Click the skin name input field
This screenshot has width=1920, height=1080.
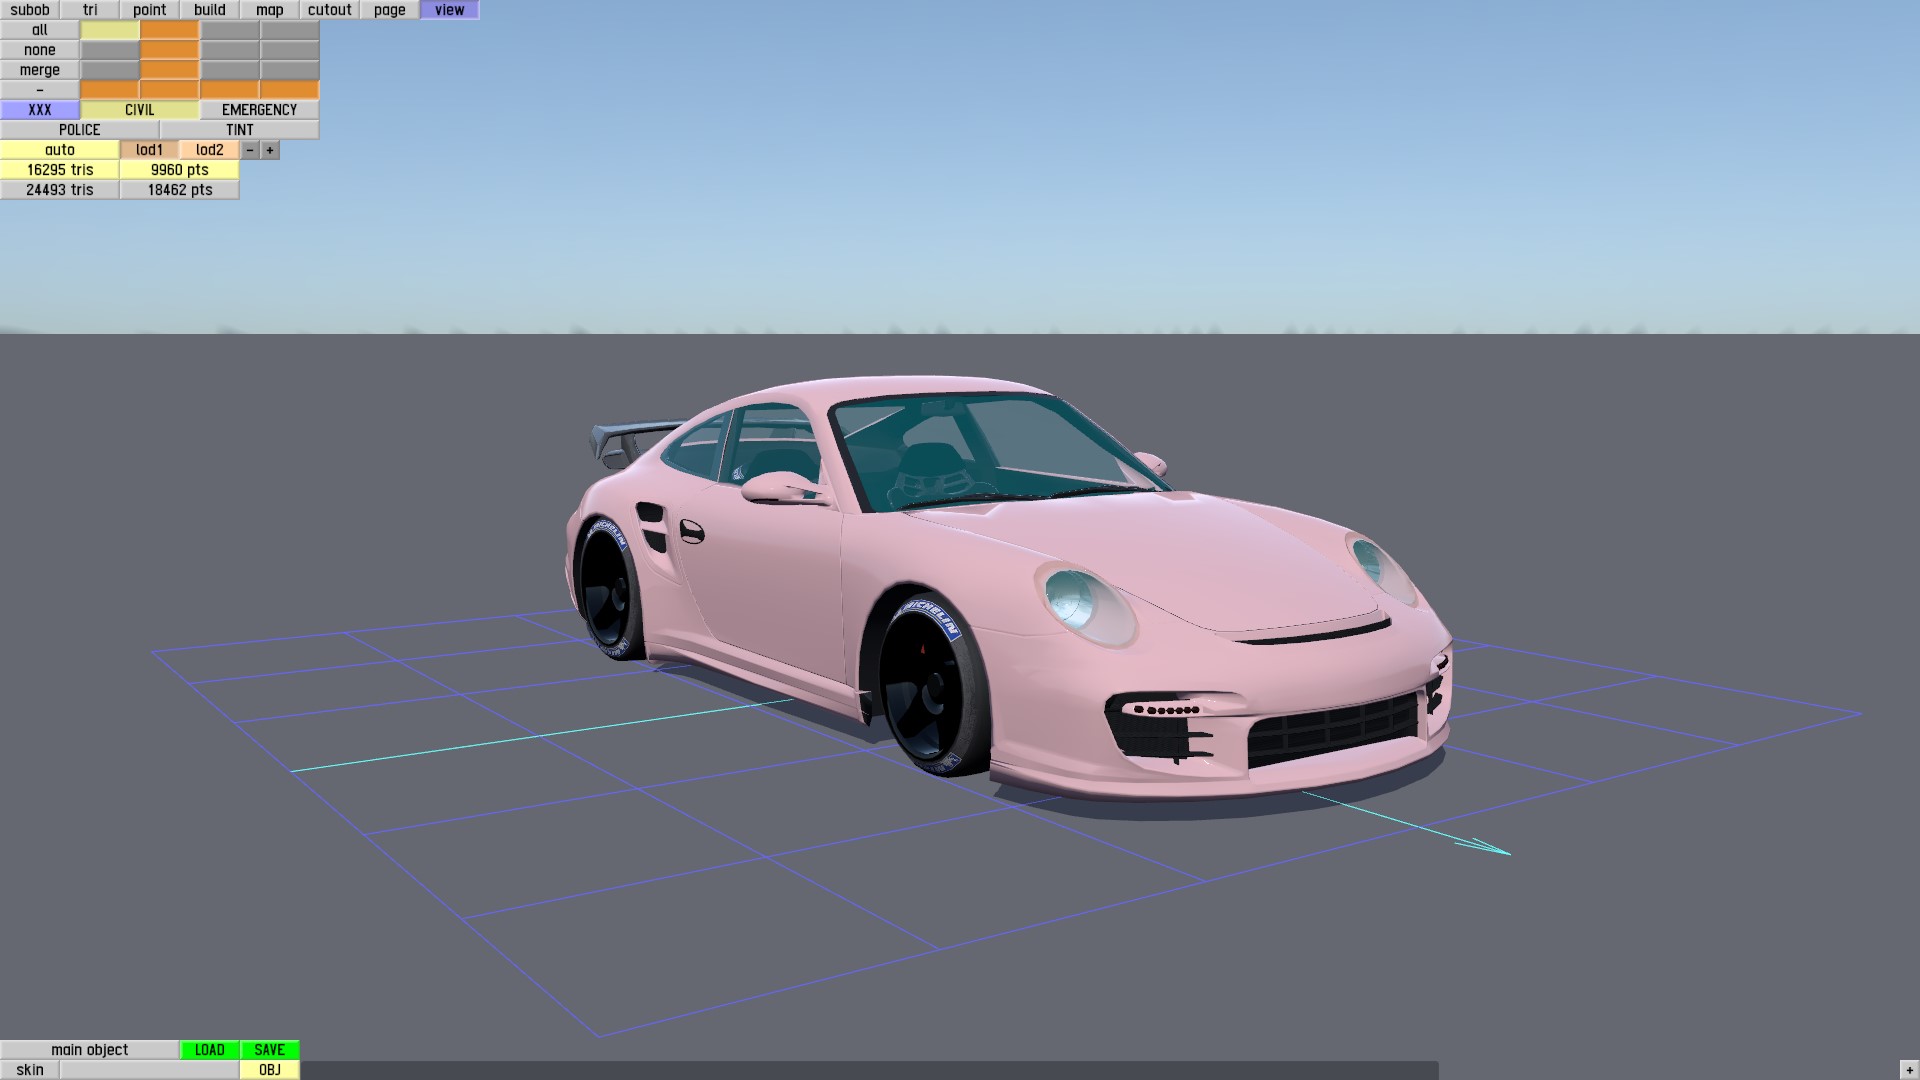pos(149,1070)
